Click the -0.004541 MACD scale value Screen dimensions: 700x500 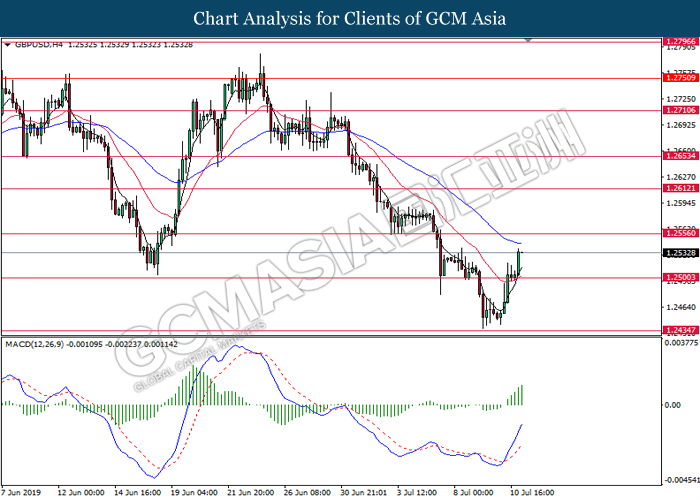(x=681, y=480)
